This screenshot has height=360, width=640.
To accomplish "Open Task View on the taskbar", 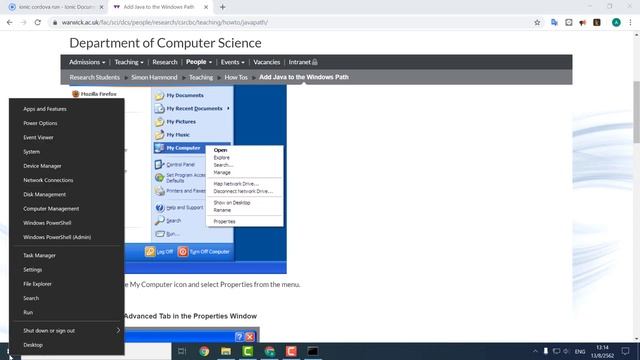I will 182,351.
